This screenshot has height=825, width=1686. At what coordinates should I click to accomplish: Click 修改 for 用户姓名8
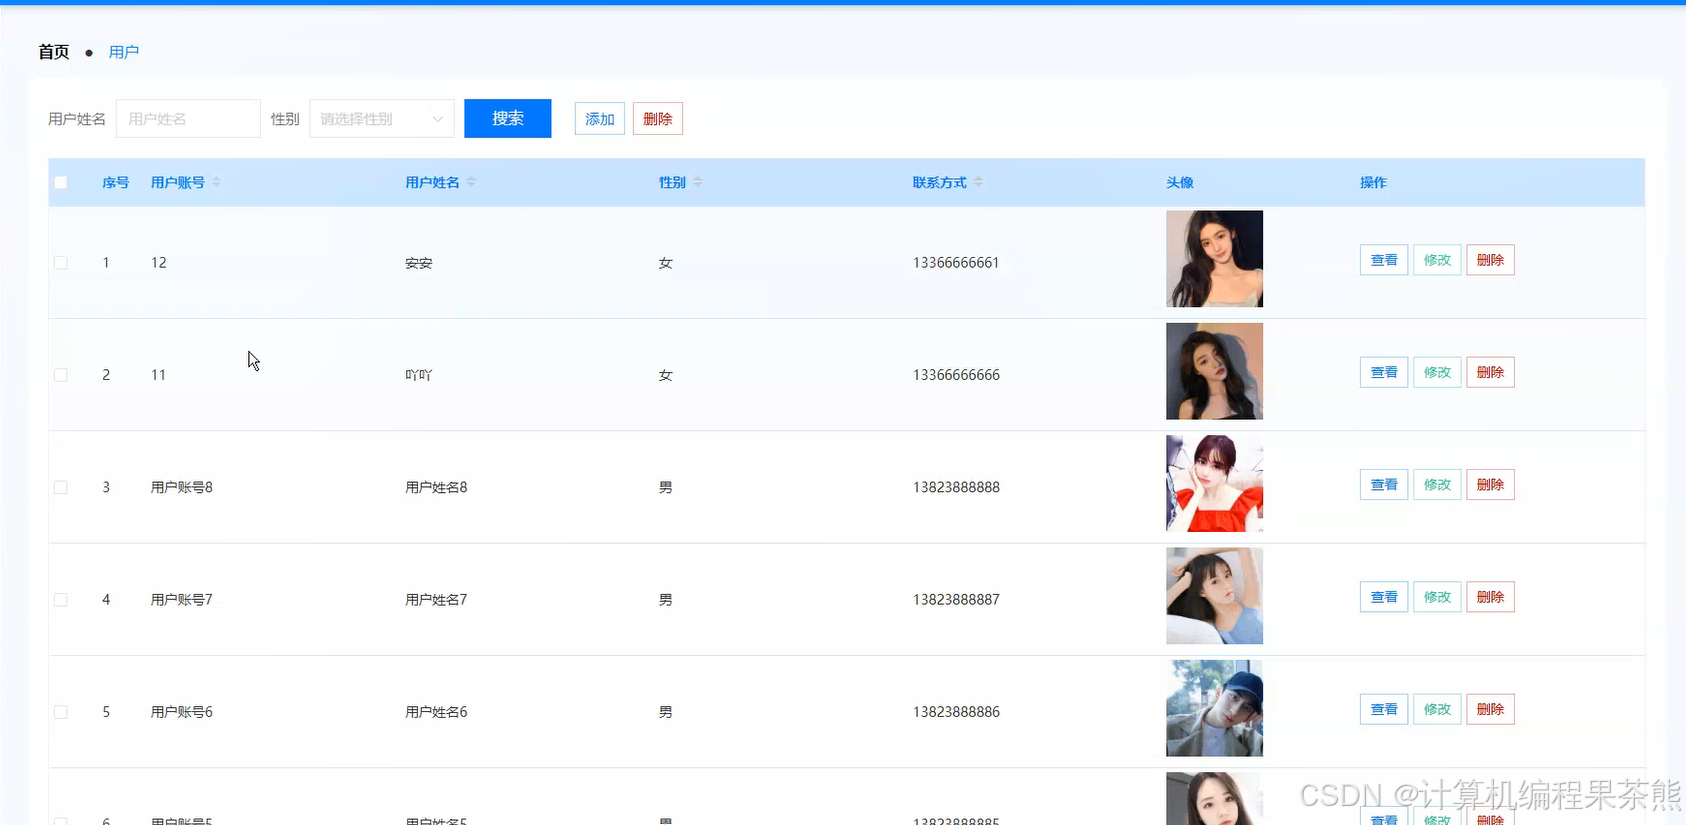tap(1437, 485)
